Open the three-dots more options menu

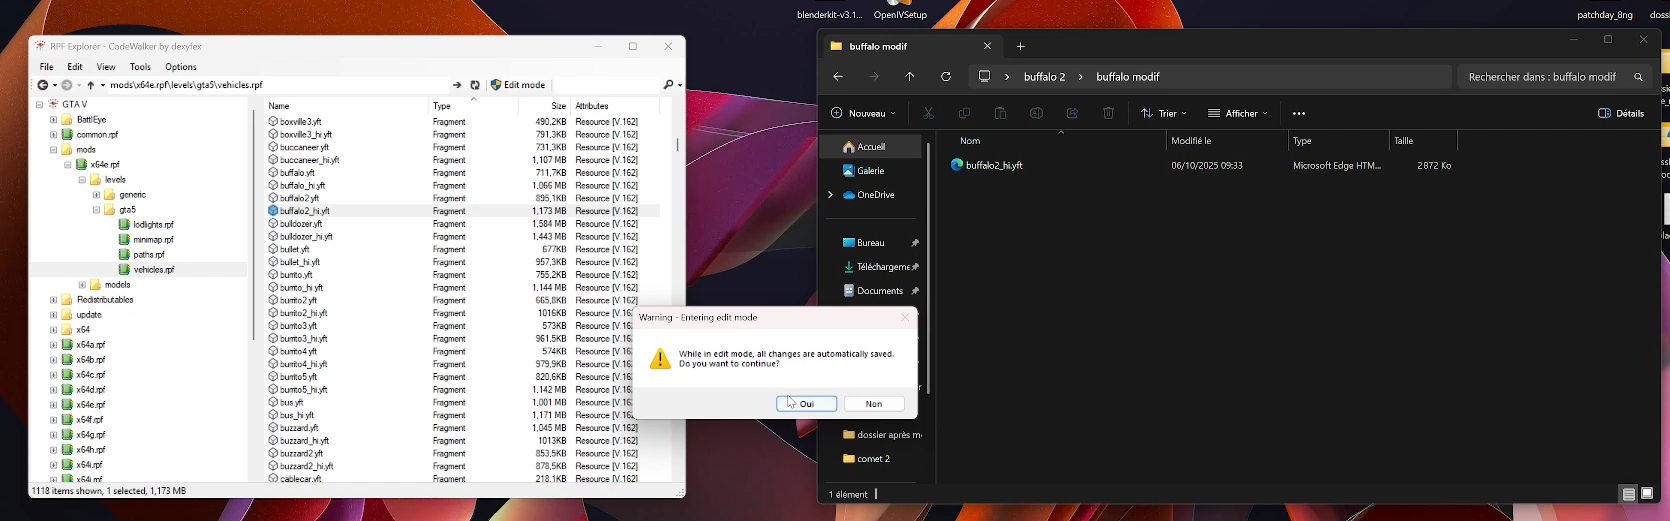1299,113
